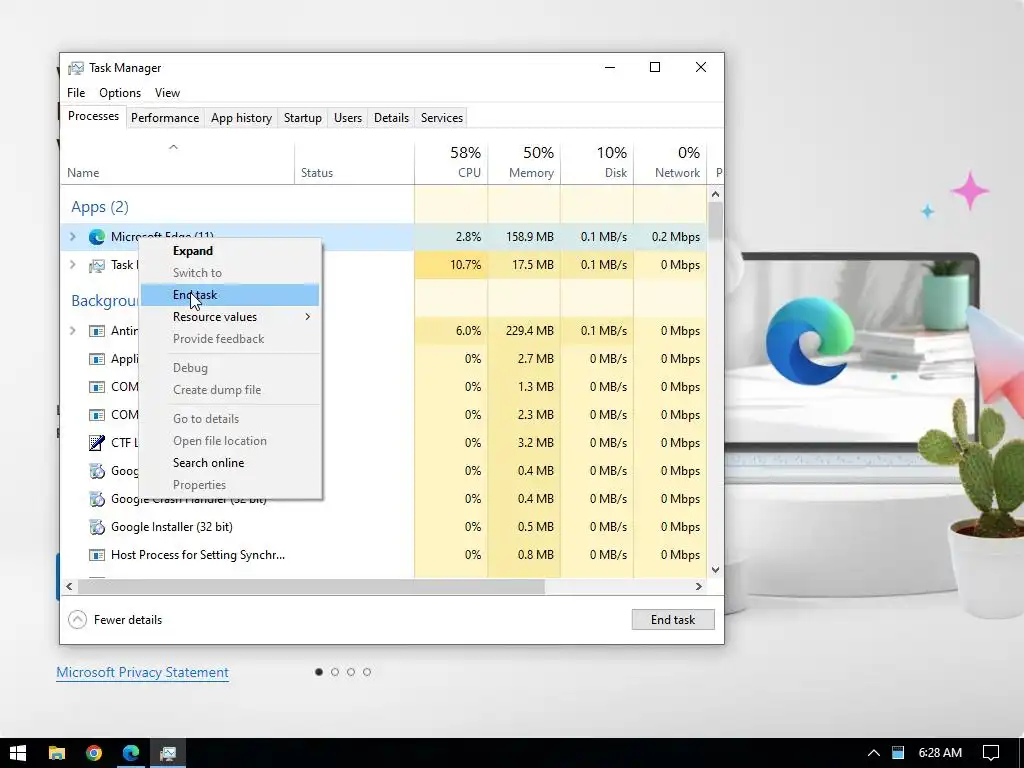The width and height of the screenshot is (1024, 768).
Task: Sort processes by CPU column
Action: tap(451, 163)
